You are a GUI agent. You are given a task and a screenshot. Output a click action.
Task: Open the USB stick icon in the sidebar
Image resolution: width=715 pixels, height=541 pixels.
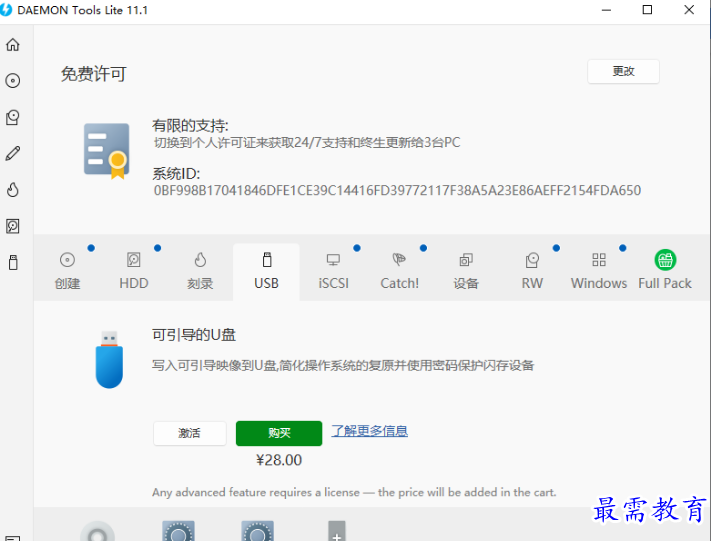(x=13, y=262)
